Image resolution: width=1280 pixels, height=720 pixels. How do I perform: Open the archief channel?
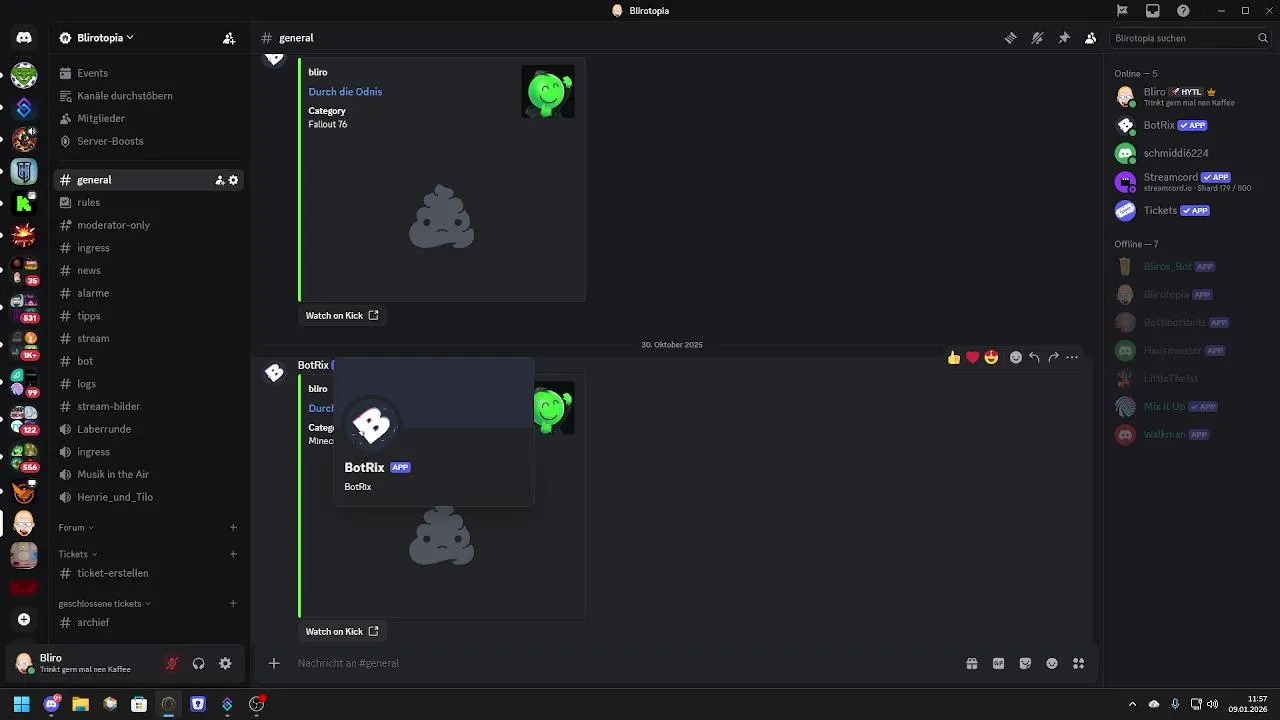149,622
